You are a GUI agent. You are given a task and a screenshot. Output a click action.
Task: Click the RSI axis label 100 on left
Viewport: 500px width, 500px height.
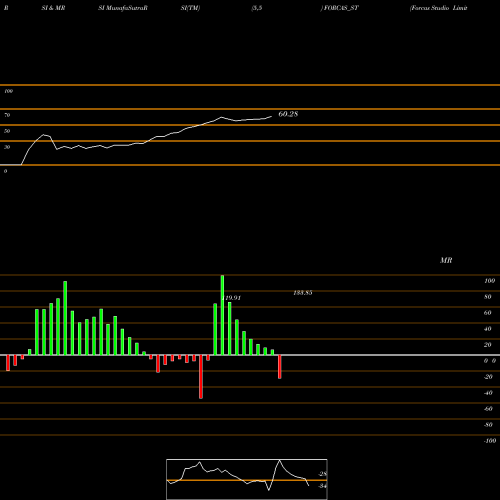pyautogui.click(x=8, y=91)
